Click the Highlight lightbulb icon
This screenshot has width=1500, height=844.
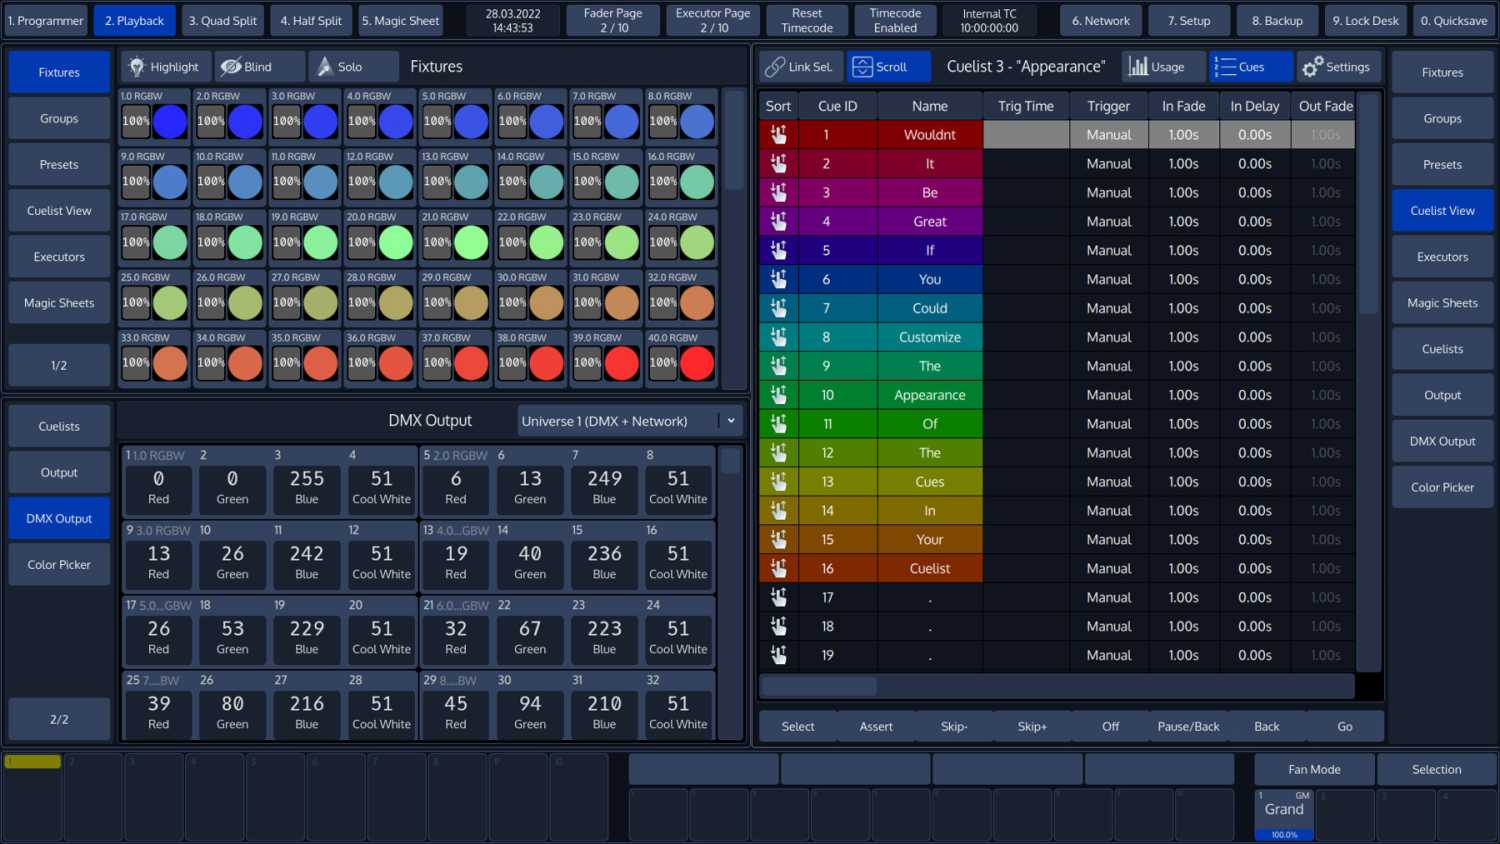pos(137,67)
